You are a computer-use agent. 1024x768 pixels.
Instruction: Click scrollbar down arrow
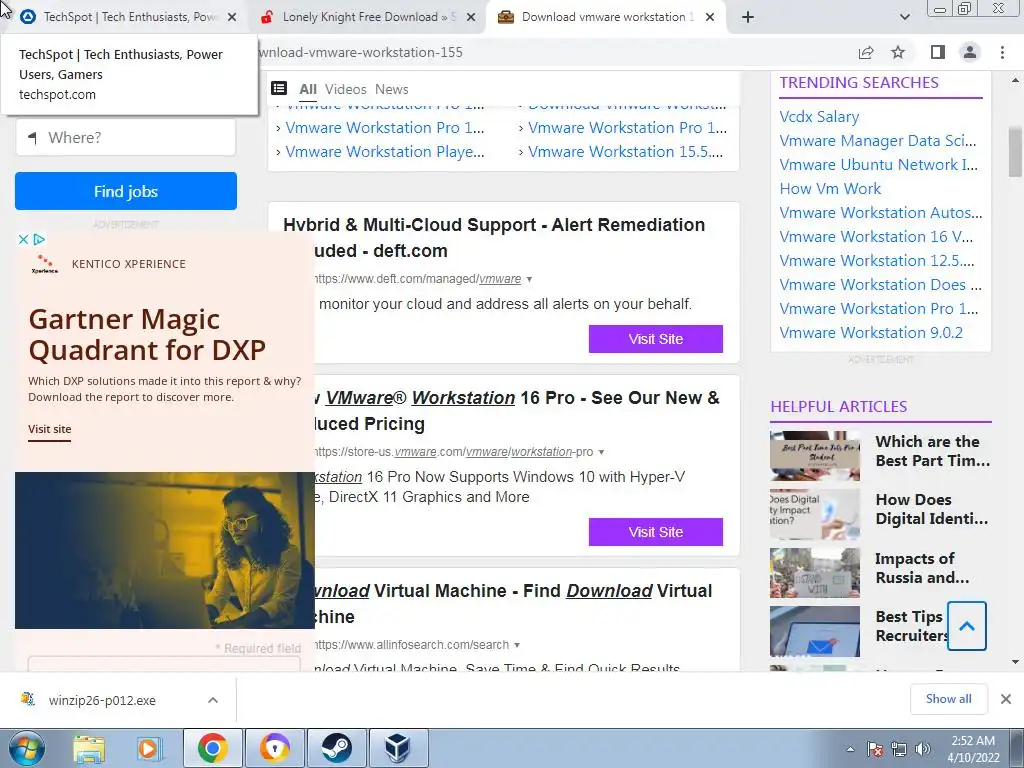tap(1015, 662)
